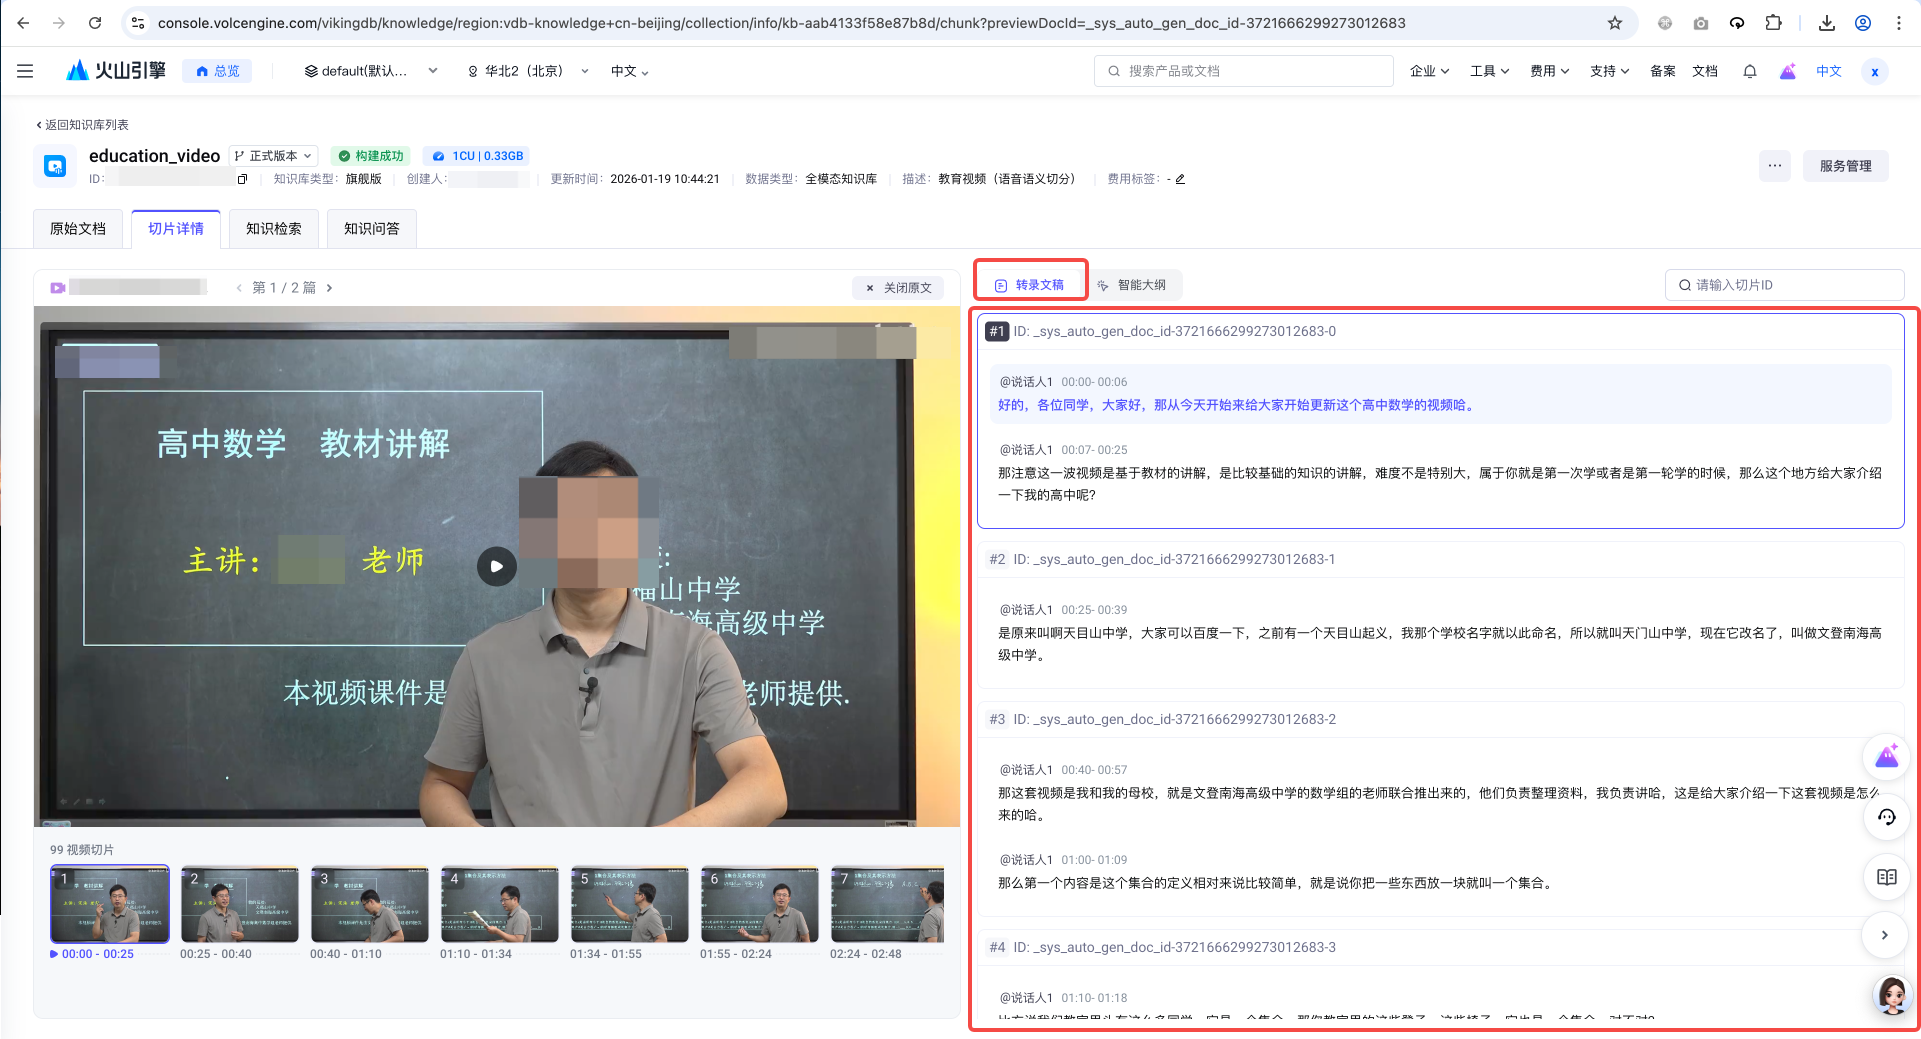Select video slice thumbnail 3
The width and height of the screenshot is (1921, 1039).
click(370, 905)
